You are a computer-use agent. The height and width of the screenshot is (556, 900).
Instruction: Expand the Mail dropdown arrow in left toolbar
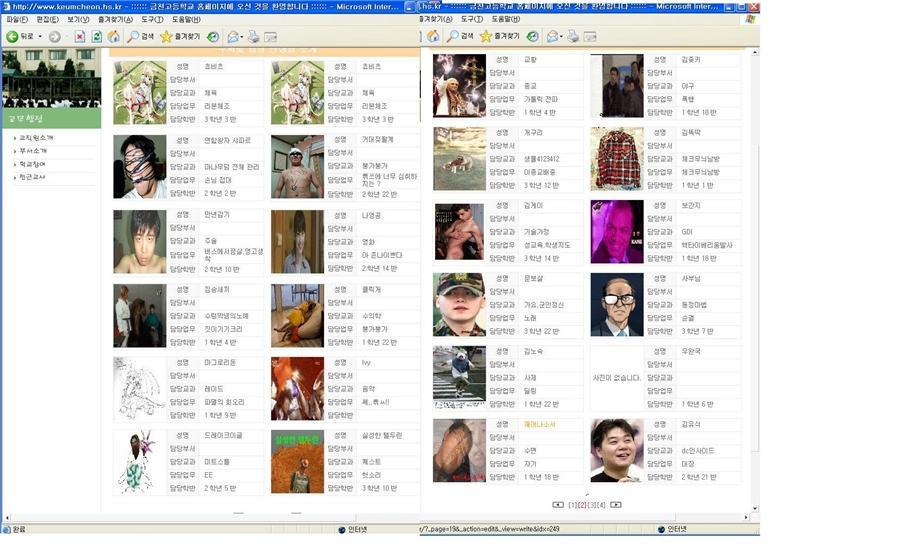[241, 37]
